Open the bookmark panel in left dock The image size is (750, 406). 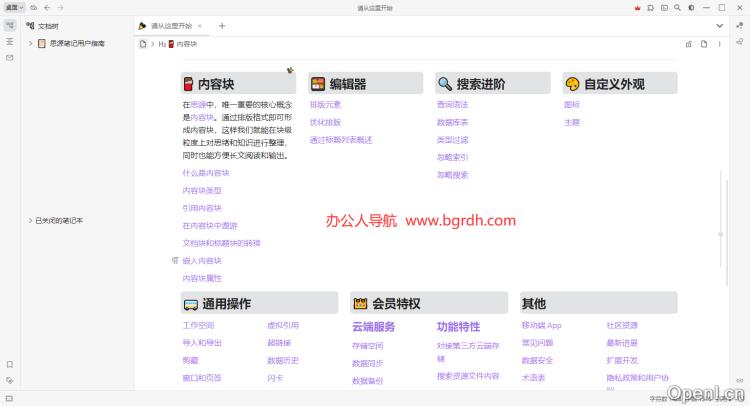[x=9, y=364]
